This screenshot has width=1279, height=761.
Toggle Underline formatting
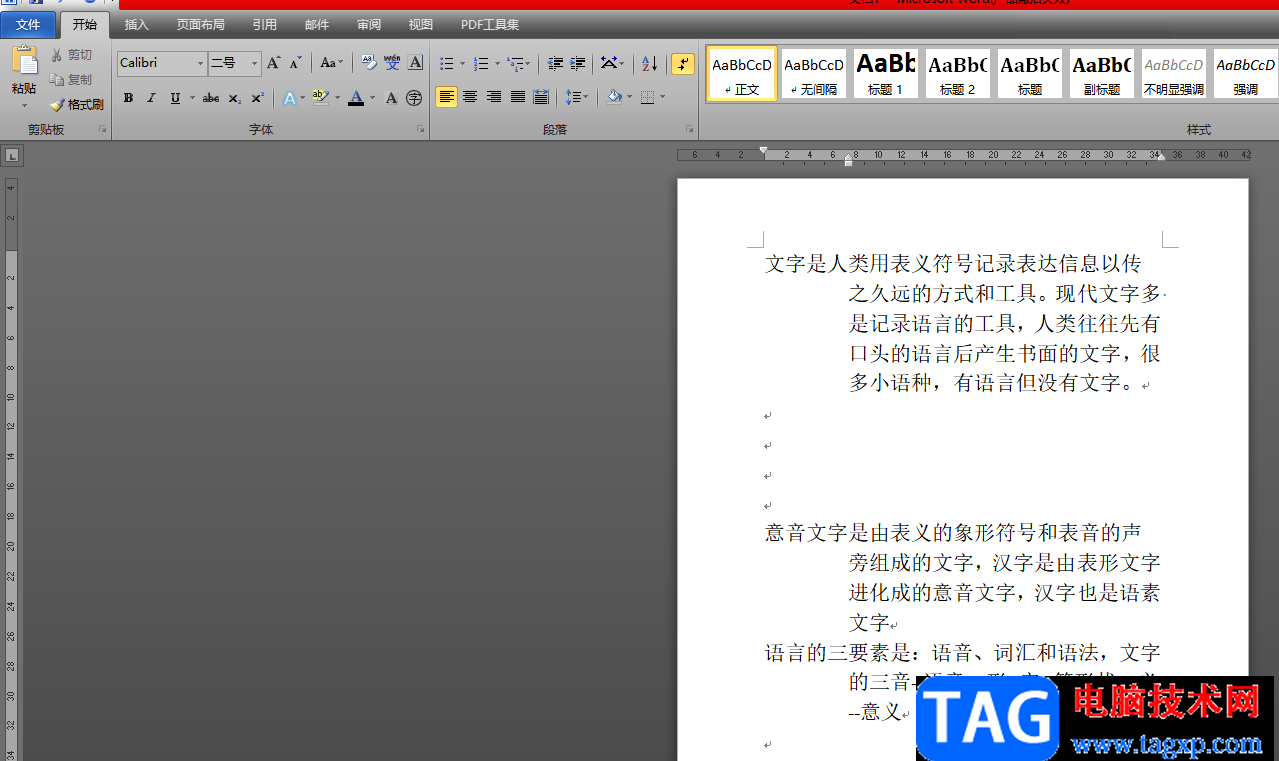[175, 98]
